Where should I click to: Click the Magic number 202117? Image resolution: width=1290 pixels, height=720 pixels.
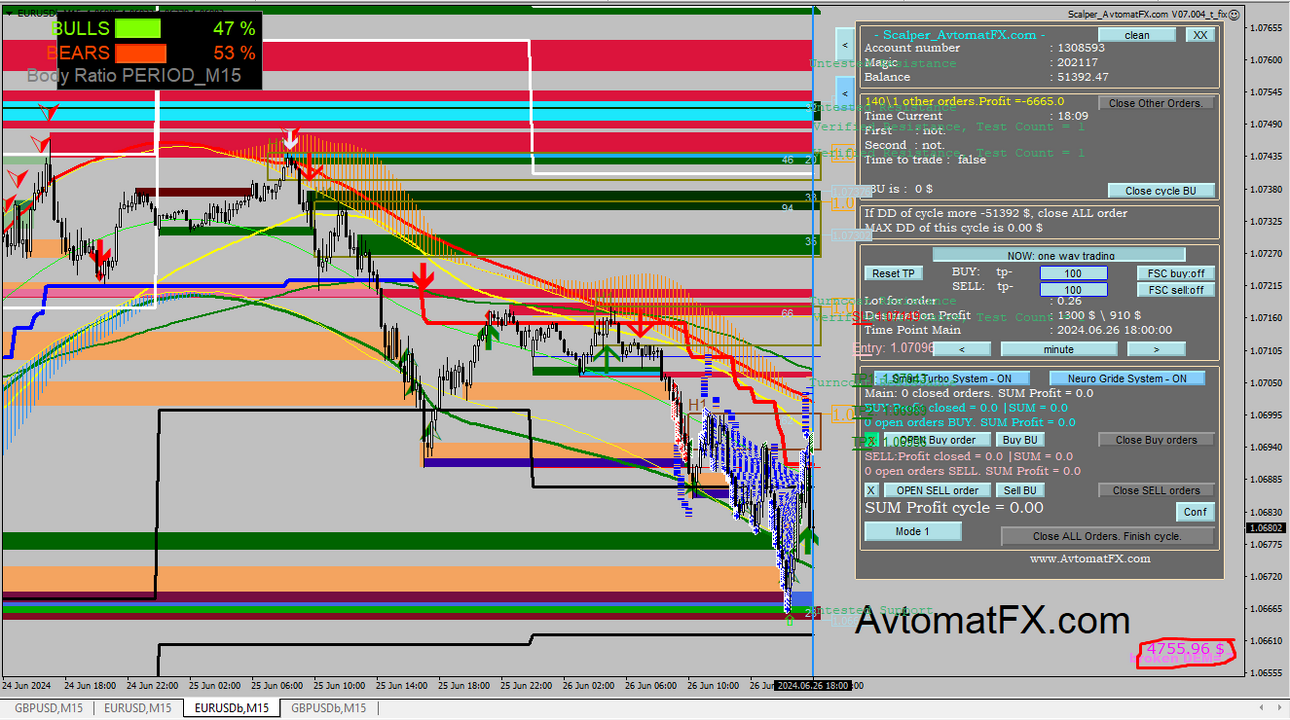tap(1078, 62)
